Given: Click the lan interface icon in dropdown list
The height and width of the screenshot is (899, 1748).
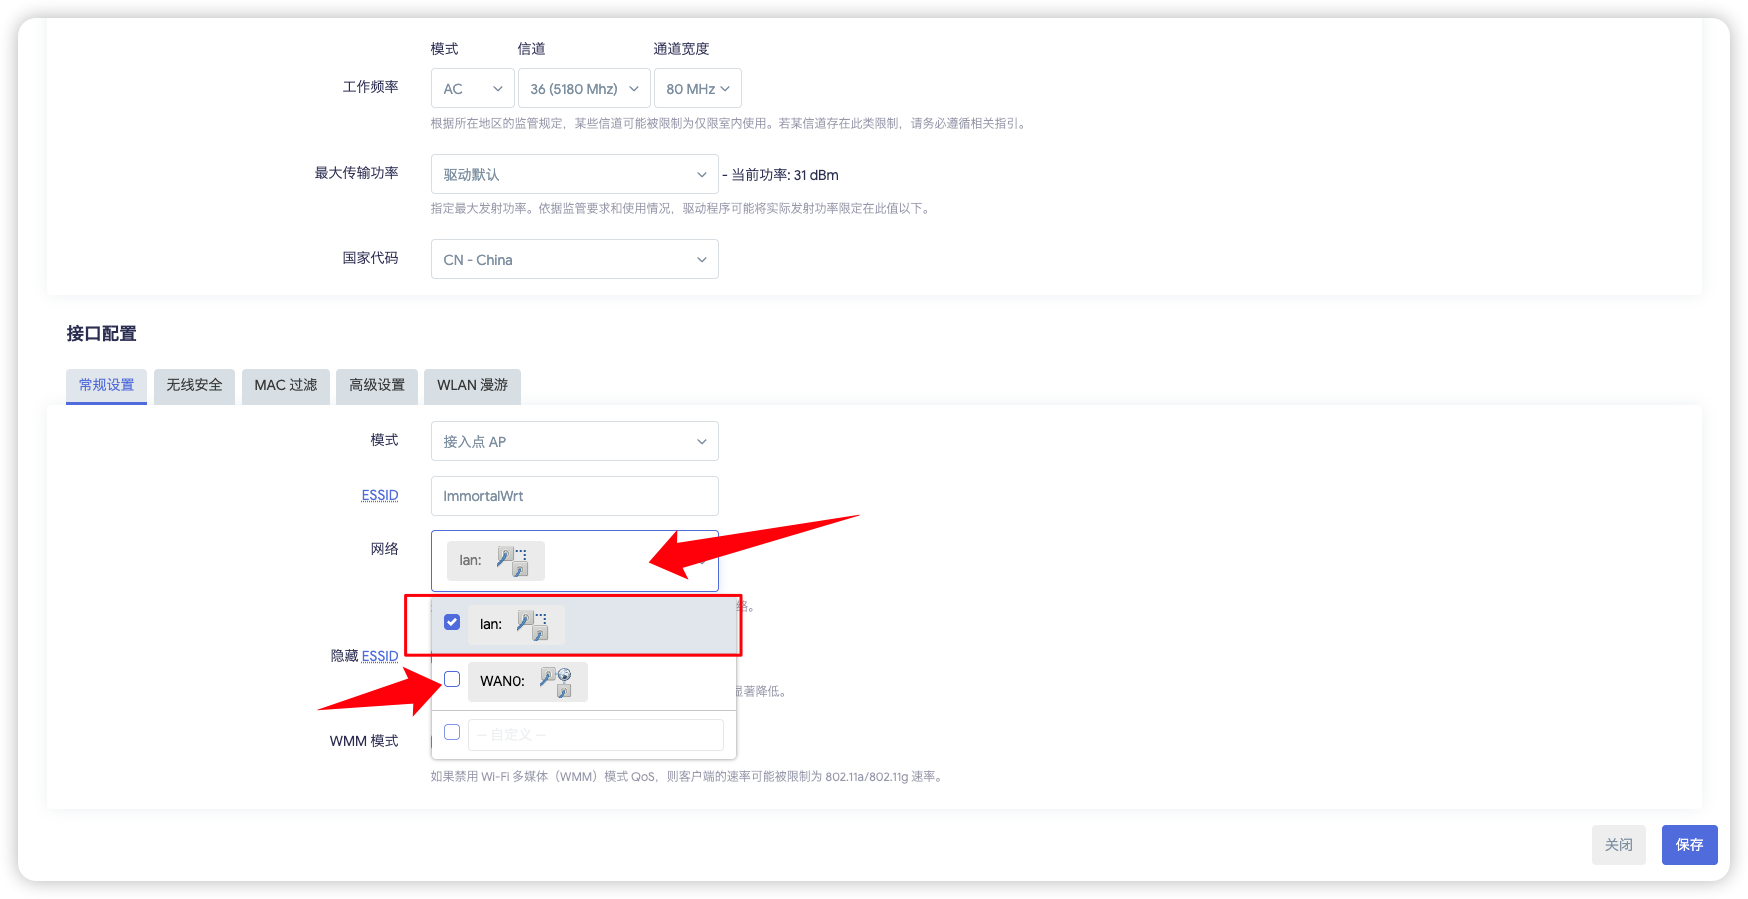Looking at the screenshot, I should (532, 625).
